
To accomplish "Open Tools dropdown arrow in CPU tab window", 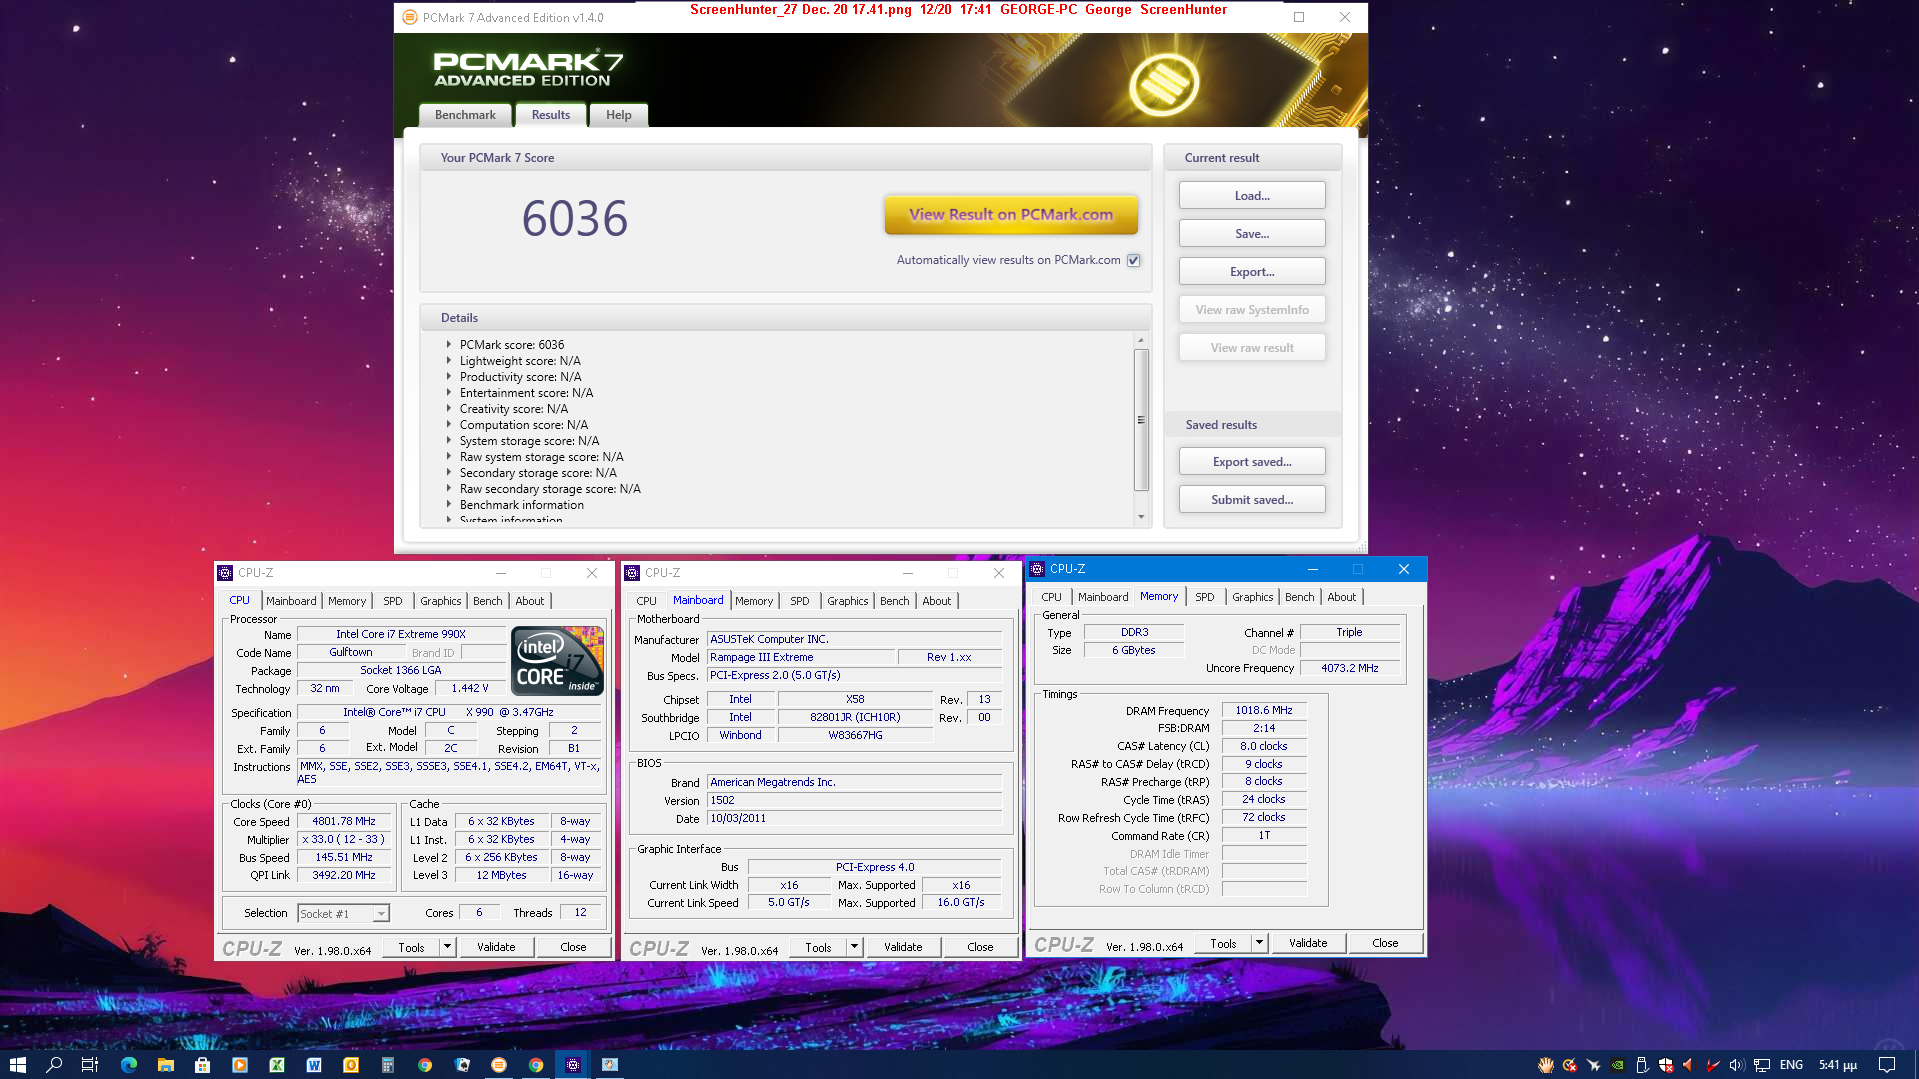I will tap(448, 946).
